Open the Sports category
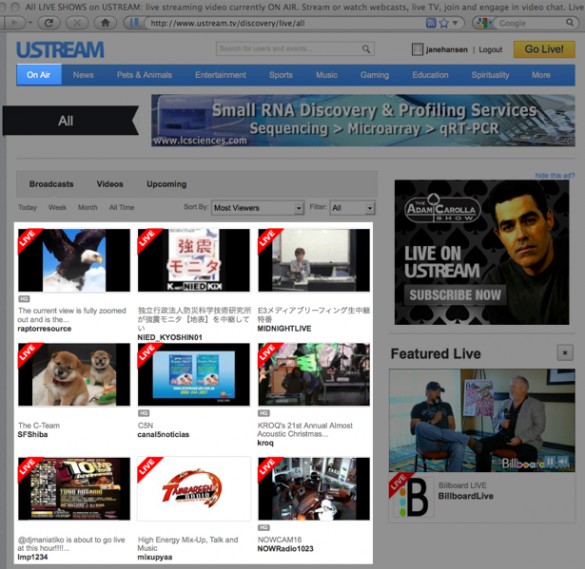585x569 pixels. [281, 75]
